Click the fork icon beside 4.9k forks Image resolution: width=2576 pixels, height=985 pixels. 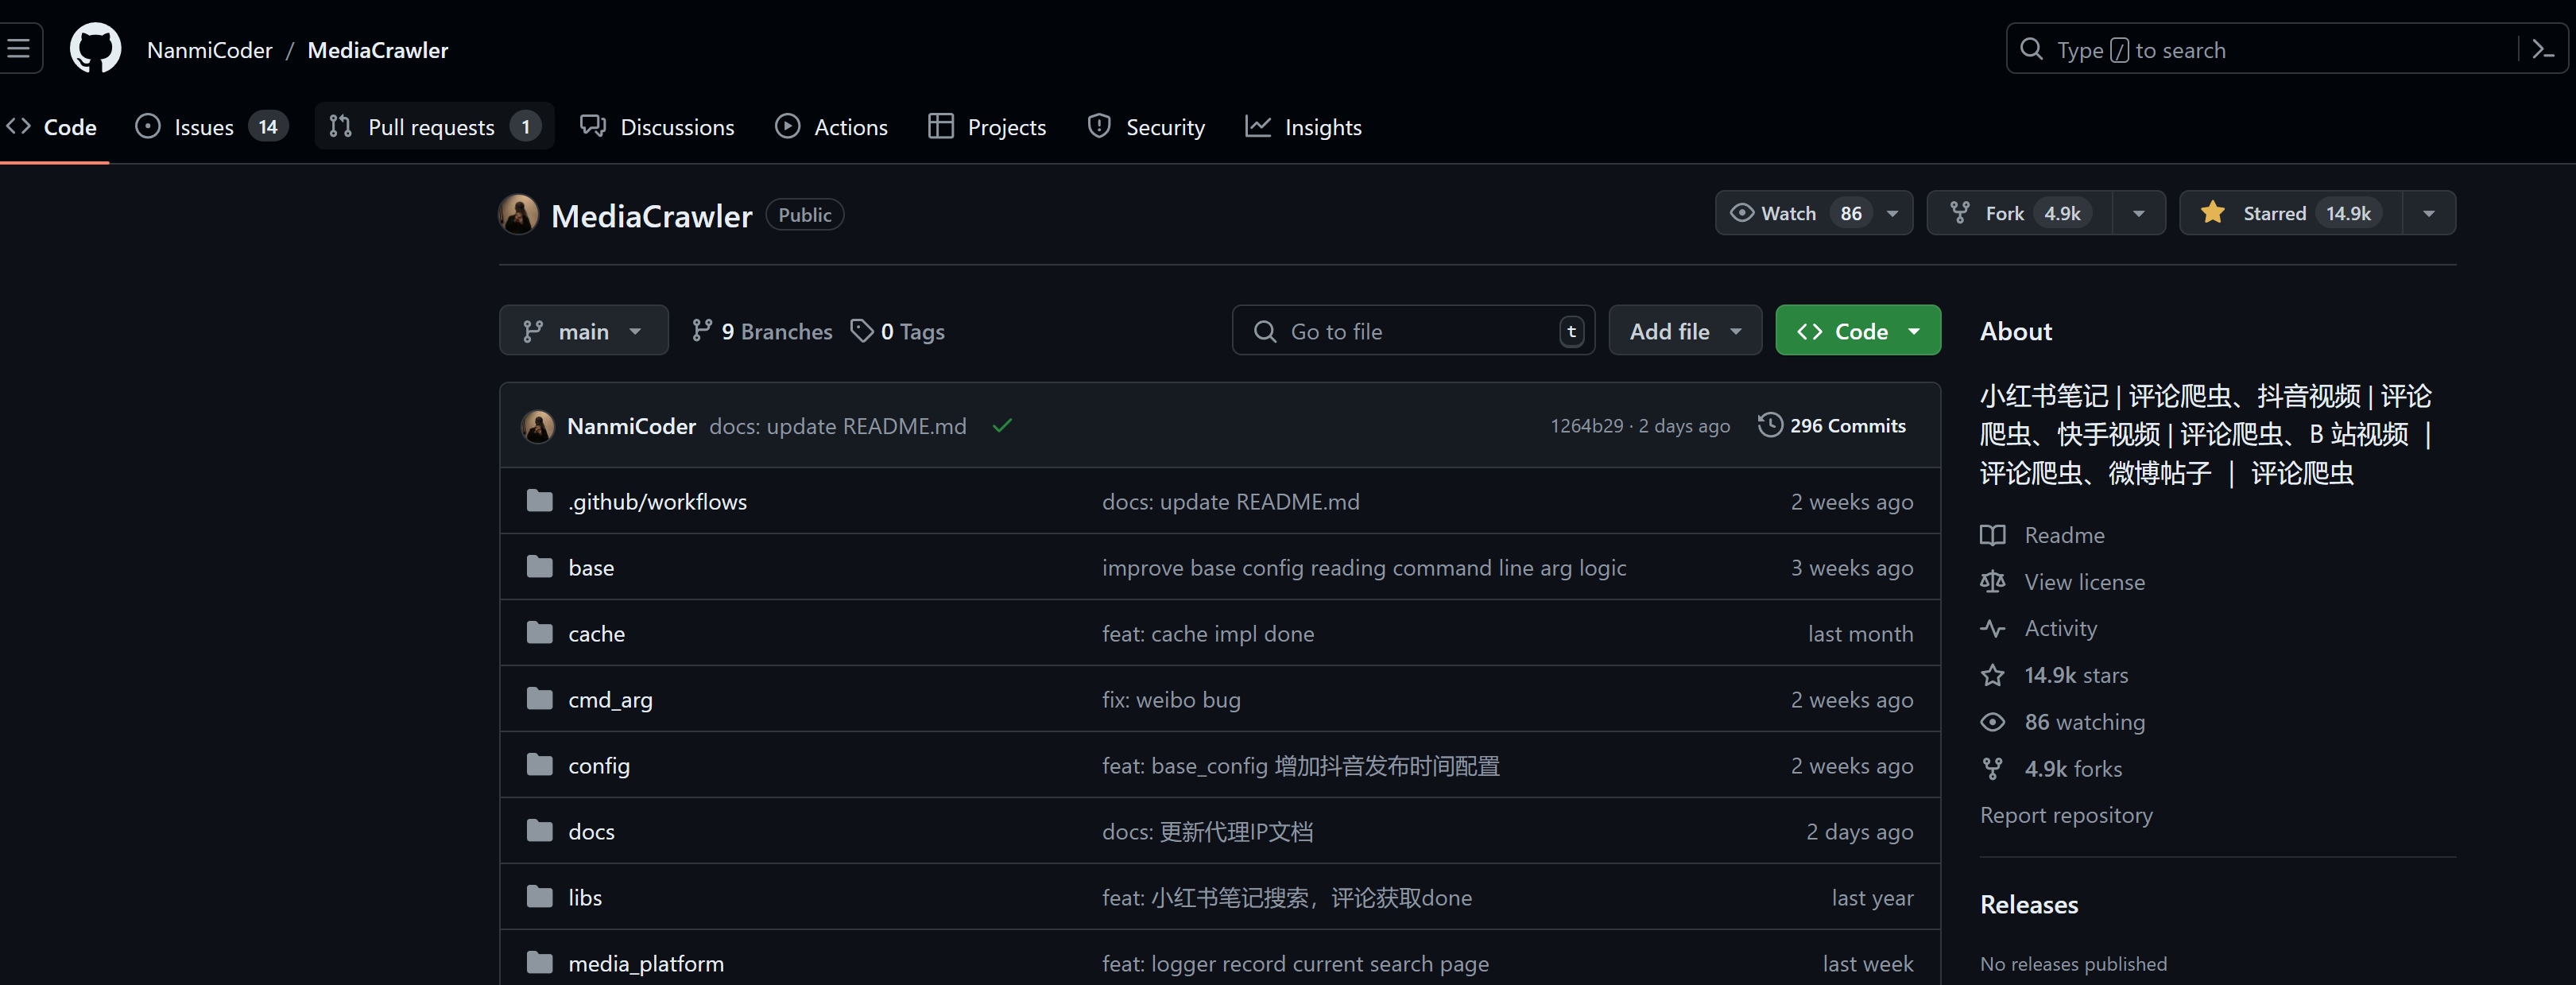tap(1992, 768)
